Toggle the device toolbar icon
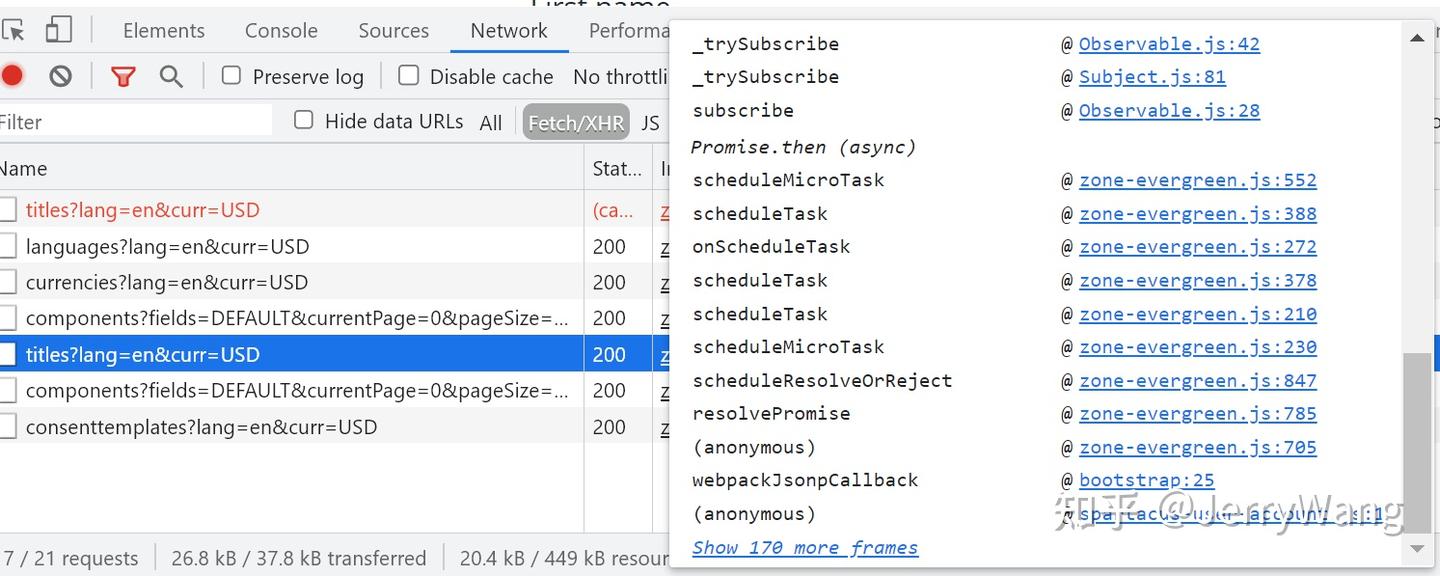This screenshot has height=576, width=1440. (59, 30)
